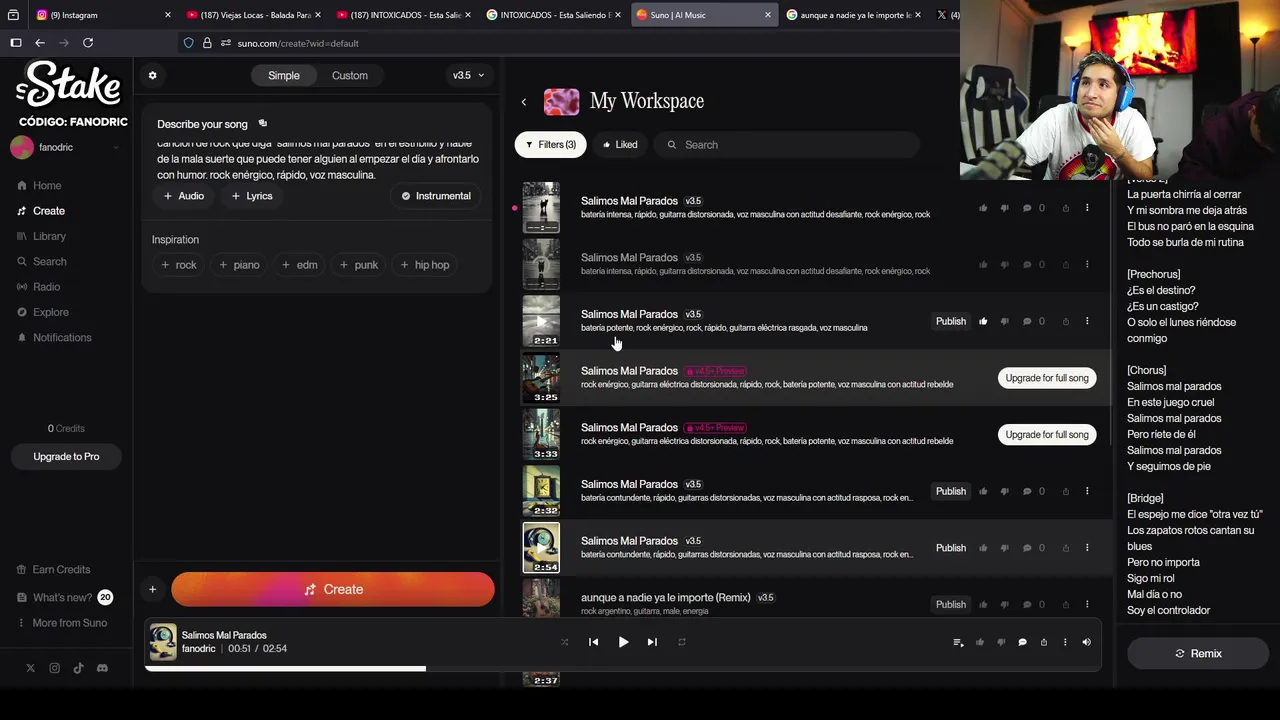1280x720 pixels.
Task: Click the icon next to Describe your song
Action: 263,124
